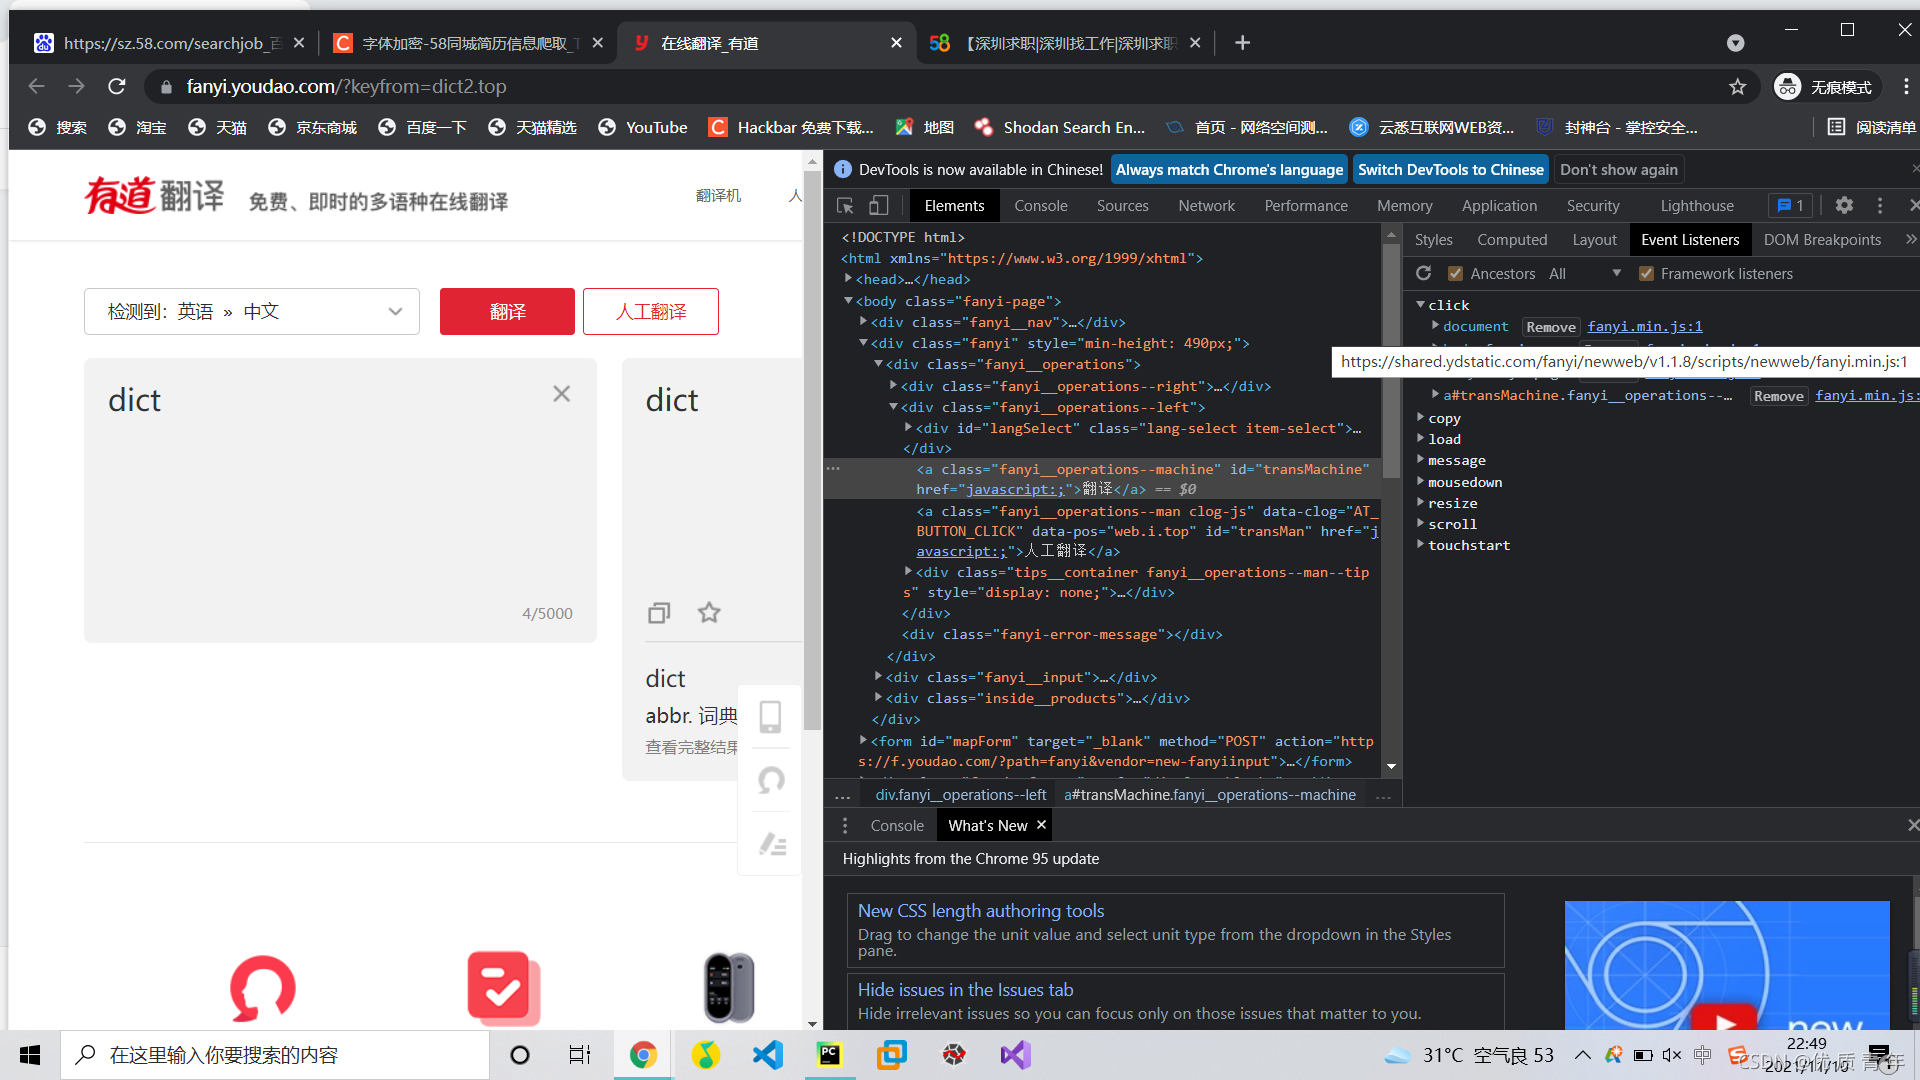The height and width of the screenshot is (1080, 1920).
Task: Open the drawer options menu dots
Action: pos(845,825)
